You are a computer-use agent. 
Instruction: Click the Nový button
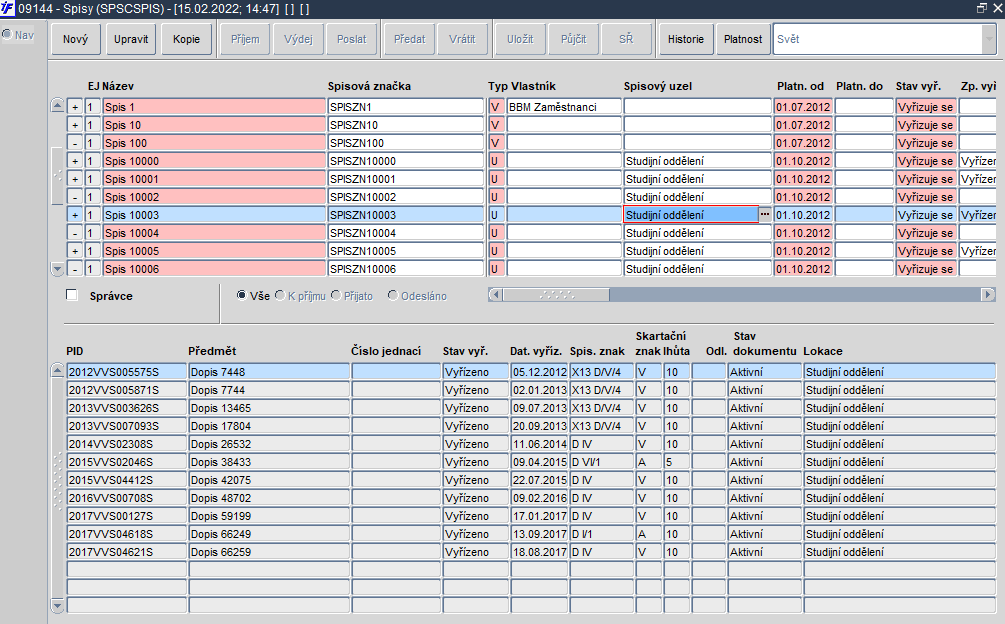click(76, 39)
